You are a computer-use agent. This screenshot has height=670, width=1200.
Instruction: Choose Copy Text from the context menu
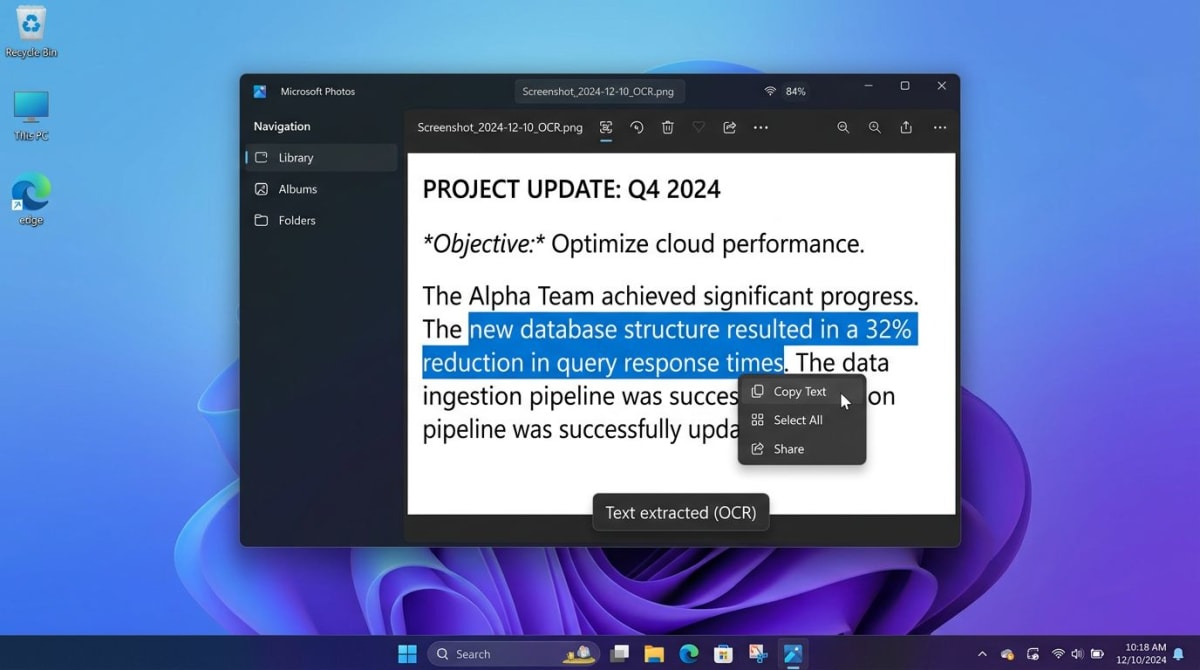[798, 391]
